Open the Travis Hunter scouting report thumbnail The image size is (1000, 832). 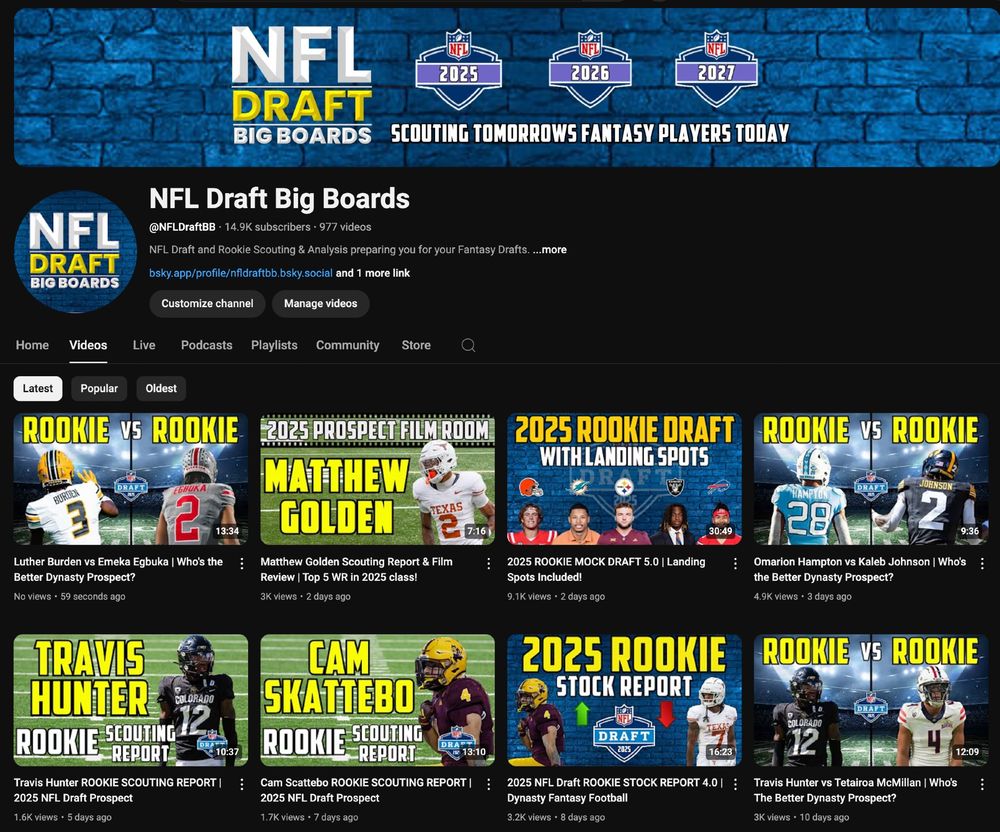click(x=131, y=700)
